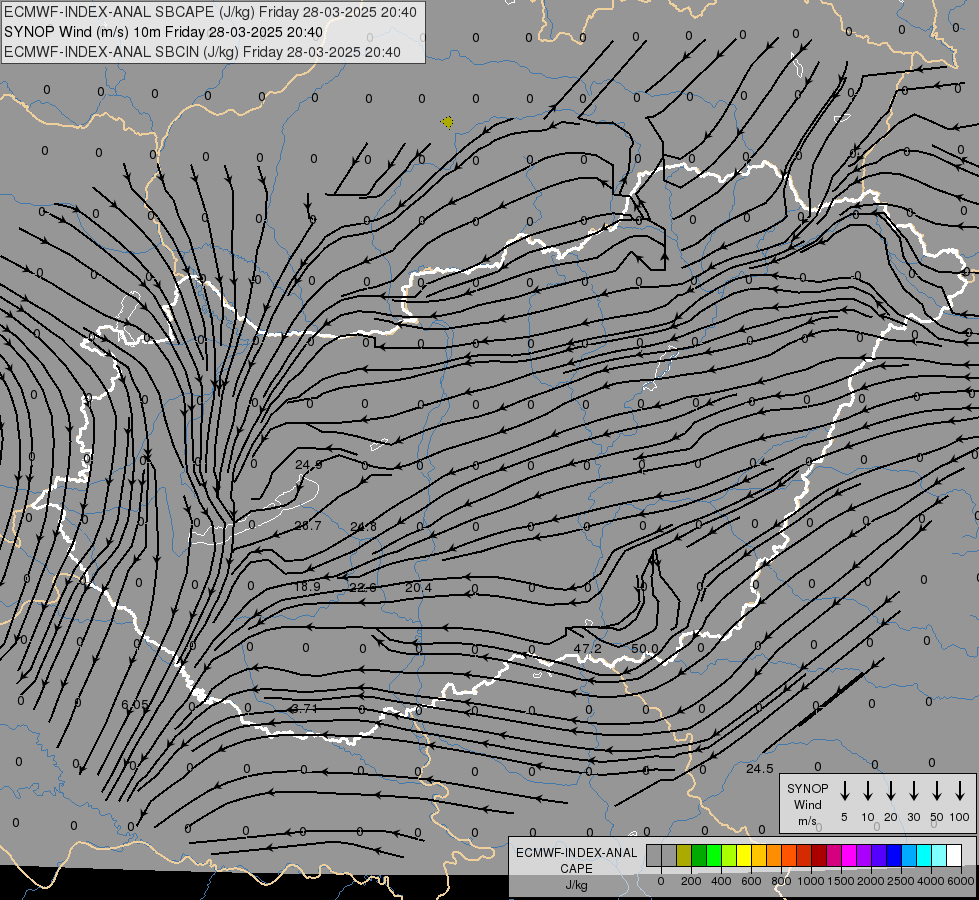Select the dark red CAPE legend swatch

click(x=819, y=855)
